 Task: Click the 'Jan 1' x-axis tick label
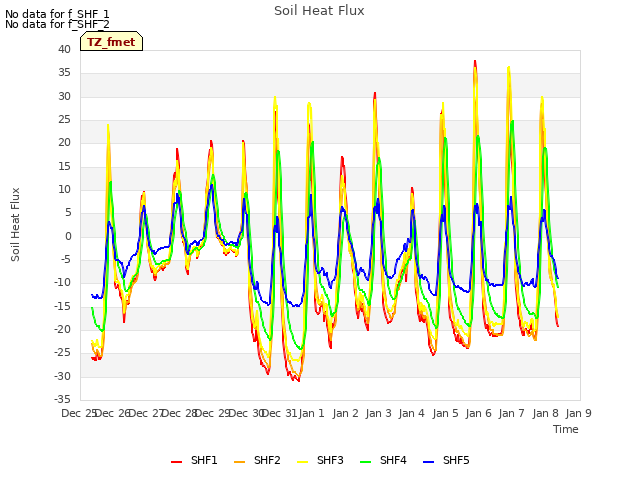tap(311, 413)
